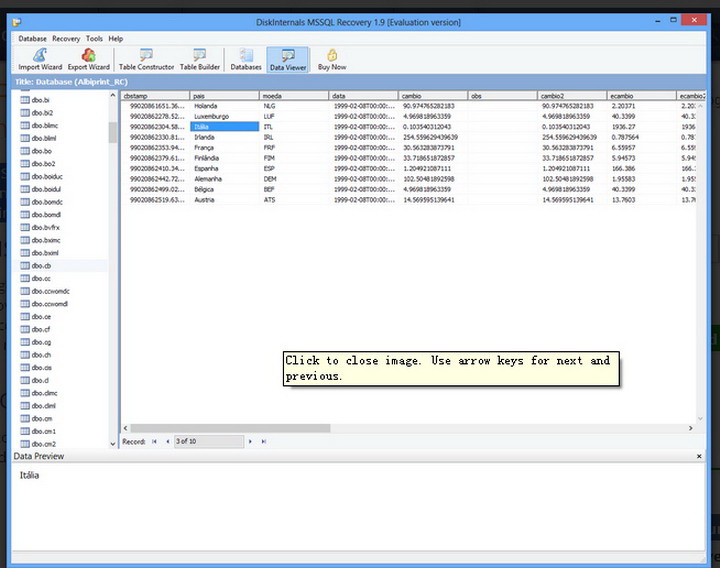Open the Database menu
Screen dimensions: 720x568
32,39
